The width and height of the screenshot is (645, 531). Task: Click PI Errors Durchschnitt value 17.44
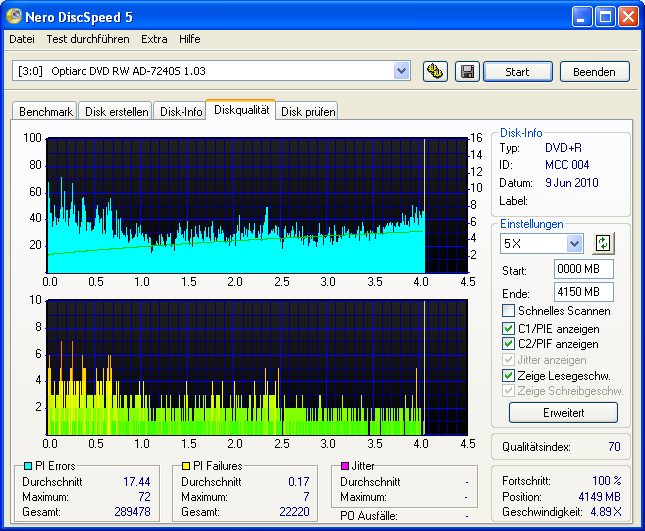coord(137,482)
